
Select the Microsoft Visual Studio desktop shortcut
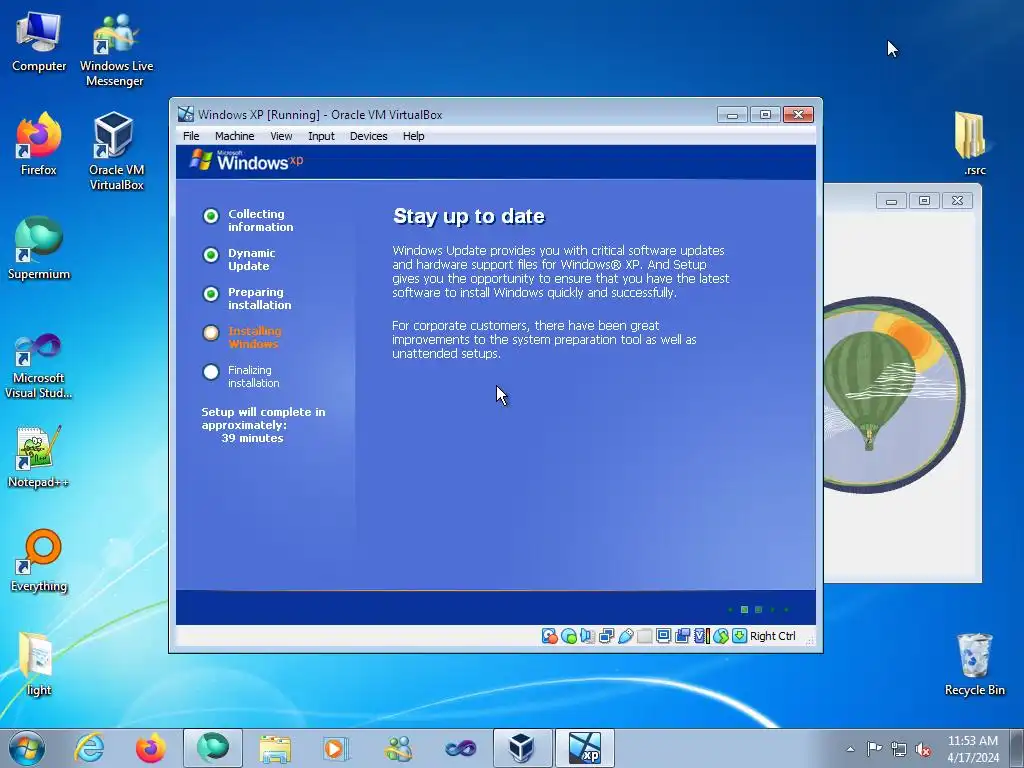[39, 366]
